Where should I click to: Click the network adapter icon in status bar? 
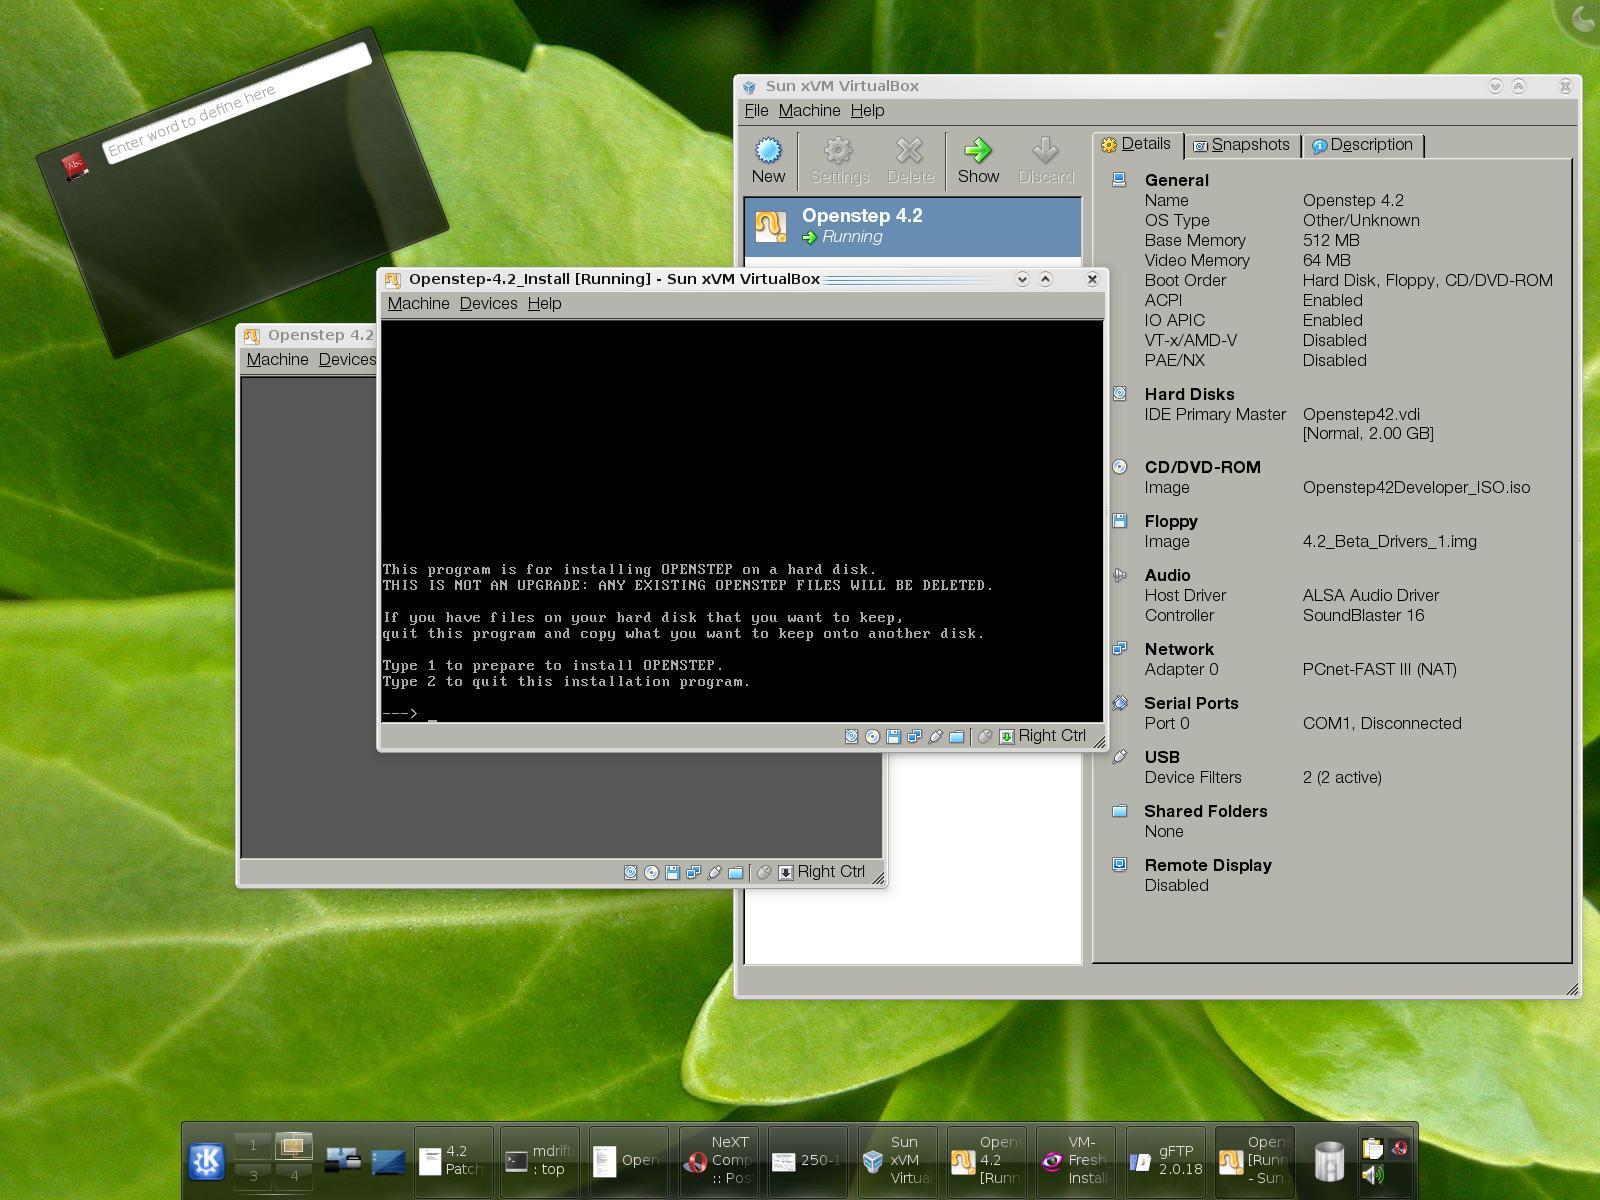pyautogui.click(x=914, y=737)
